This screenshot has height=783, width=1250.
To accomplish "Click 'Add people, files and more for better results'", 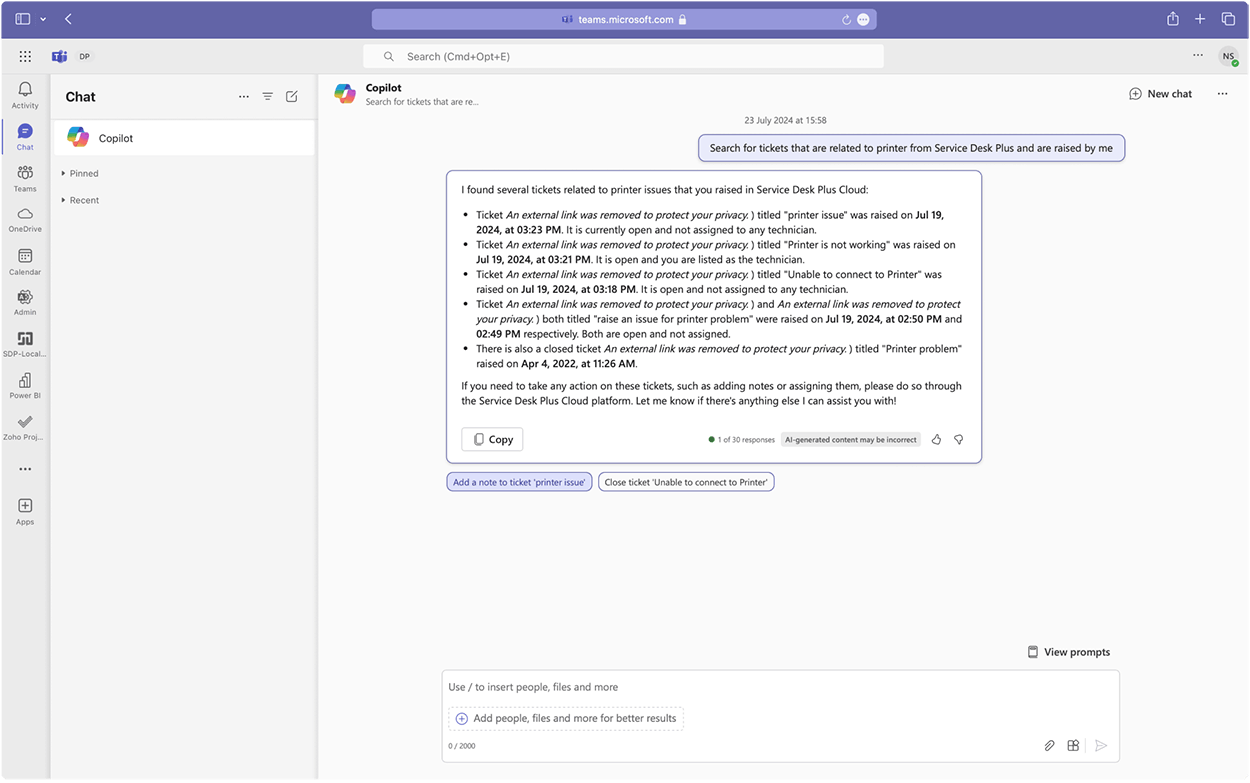I will 566,718.
